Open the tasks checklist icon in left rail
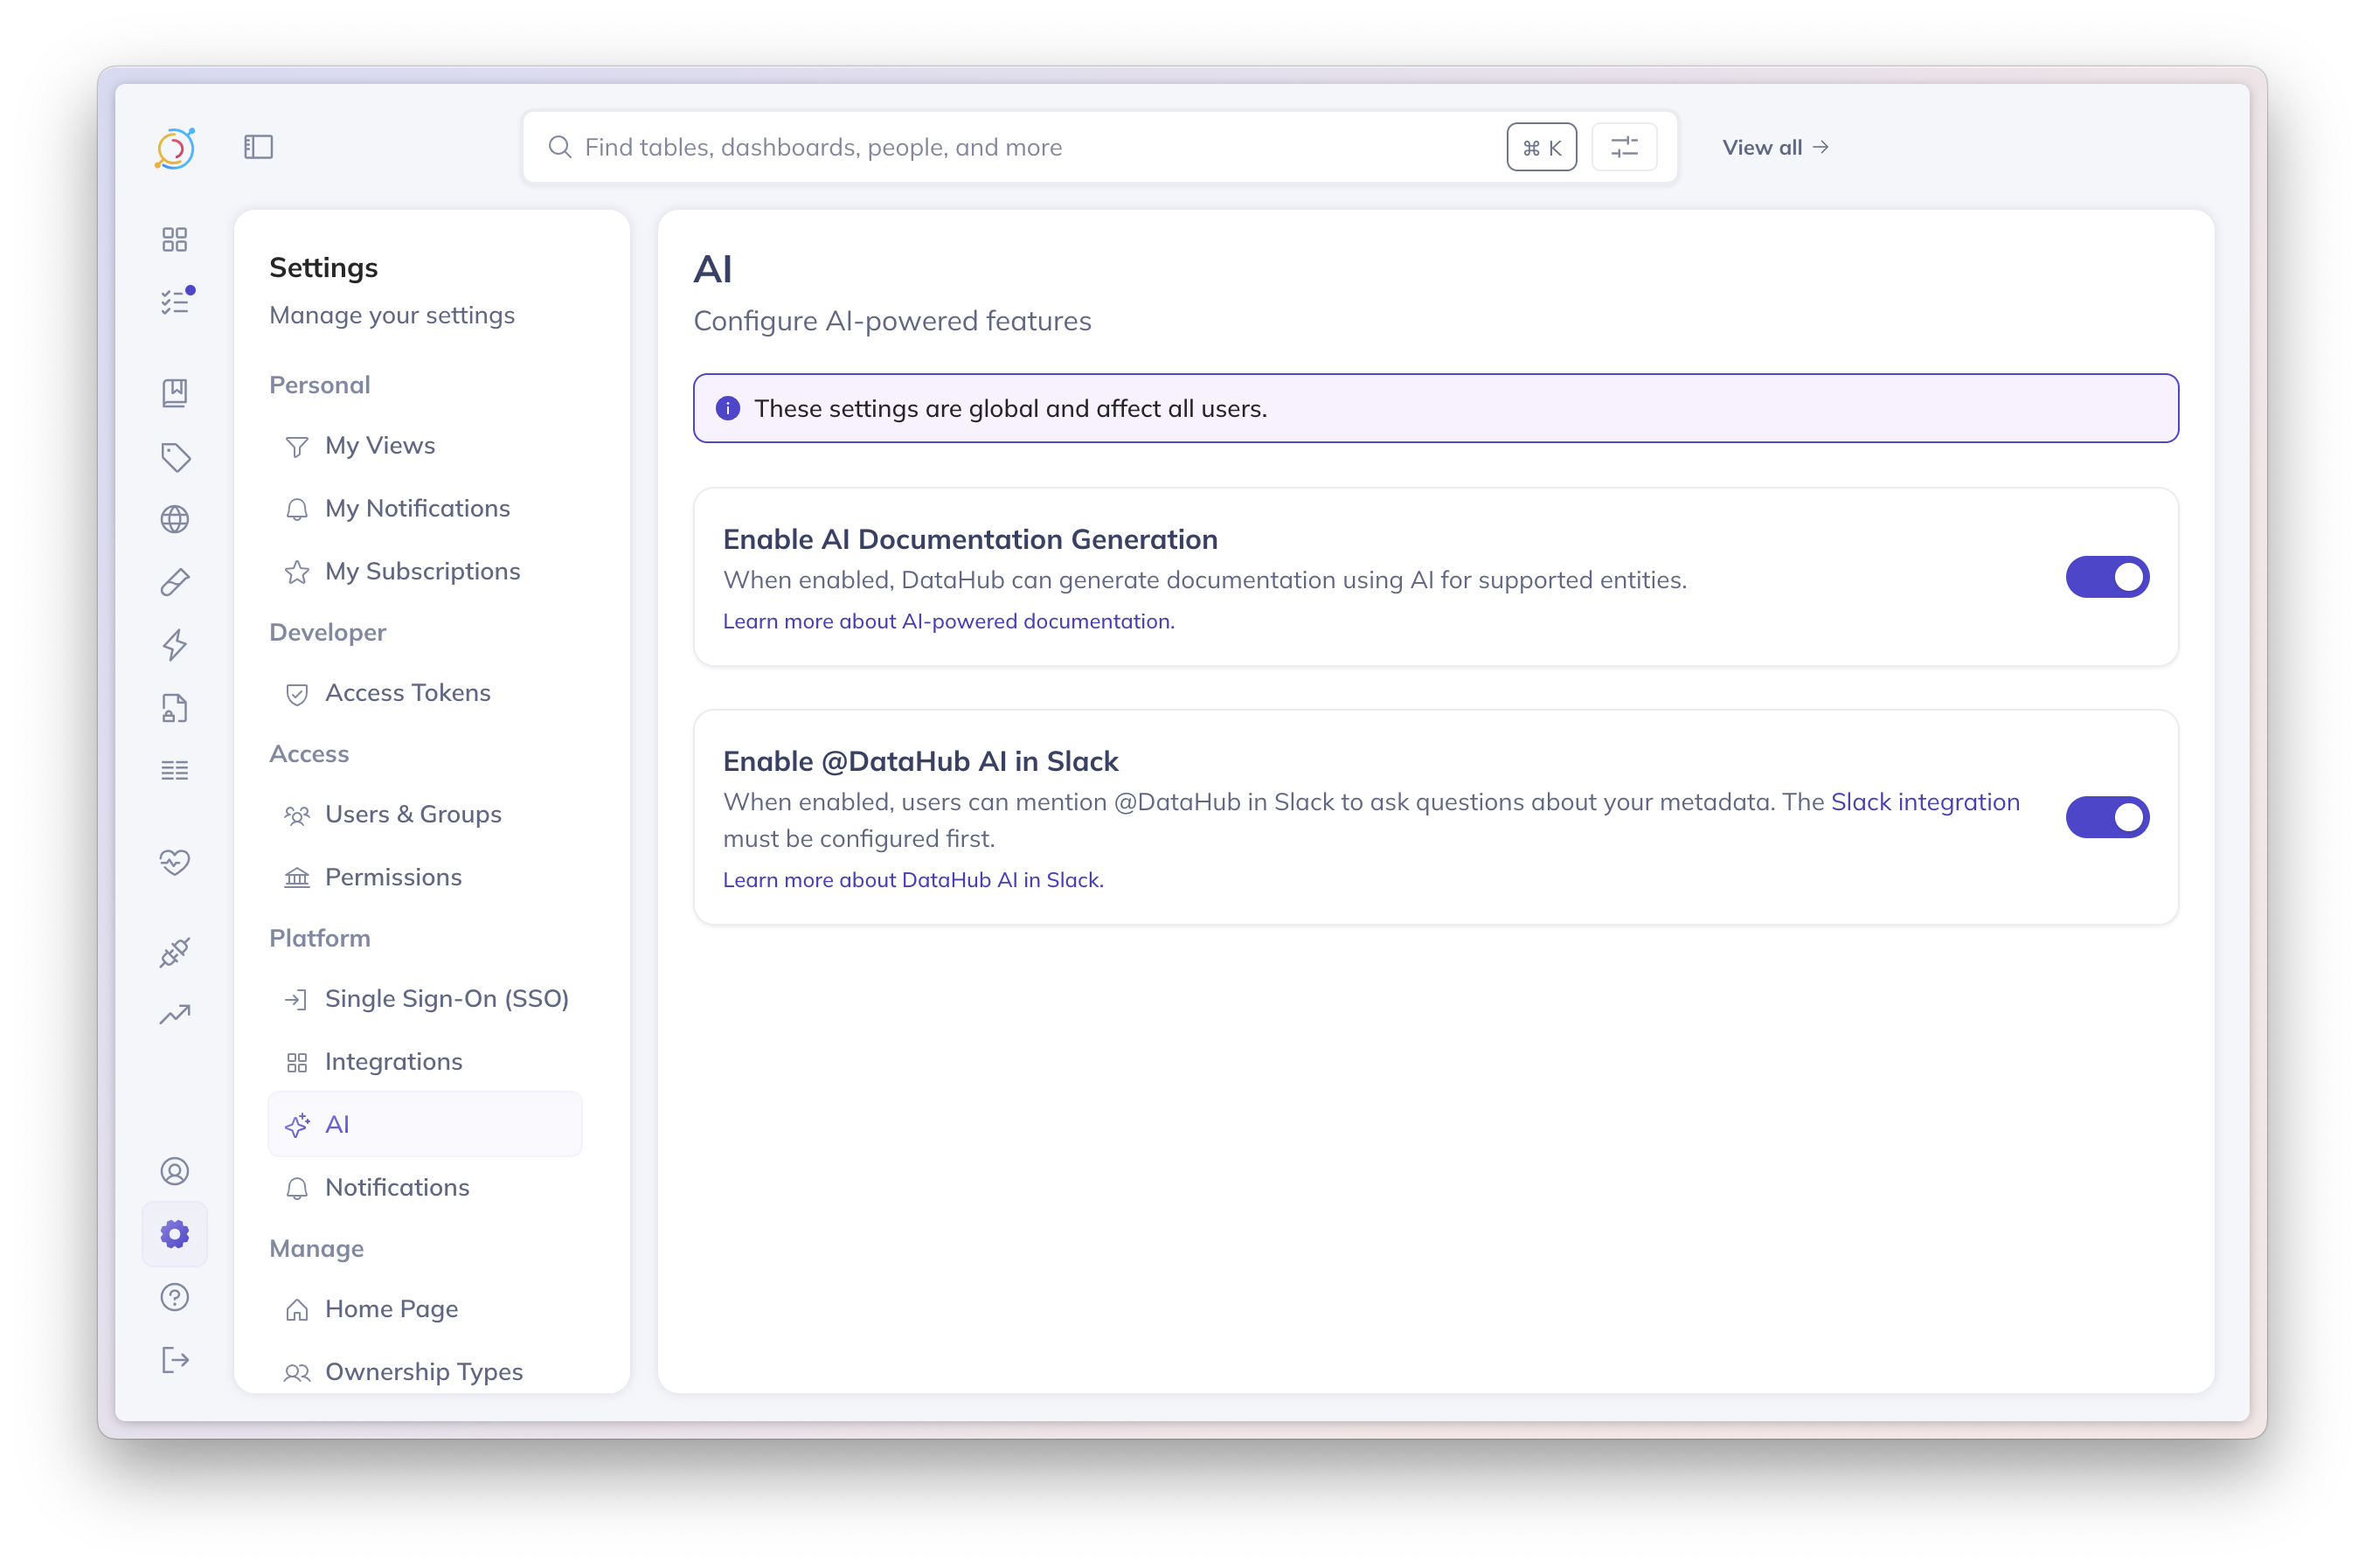Image resolution: width=2365 pixels, height=1568 pixels. pyautogui.click(x=175, y=301)
